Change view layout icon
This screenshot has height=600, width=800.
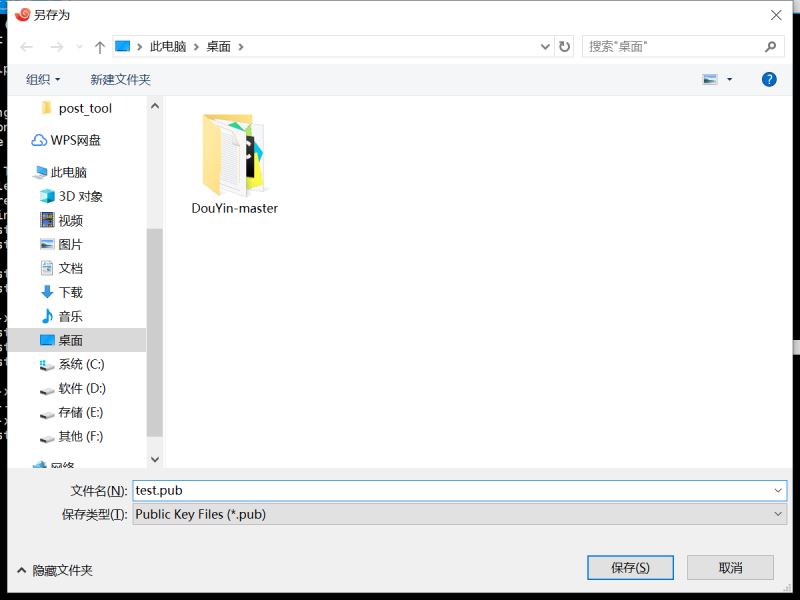click(x=710, y=79)
